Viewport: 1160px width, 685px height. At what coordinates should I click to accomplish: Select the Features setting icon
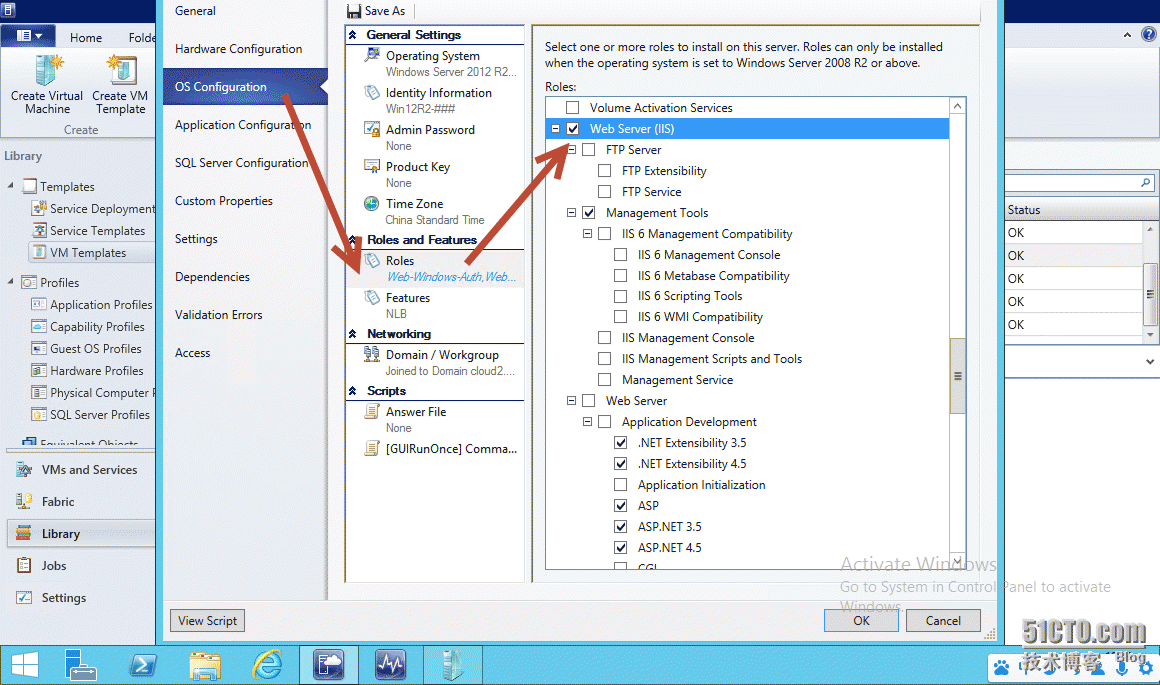pos(372,297)
